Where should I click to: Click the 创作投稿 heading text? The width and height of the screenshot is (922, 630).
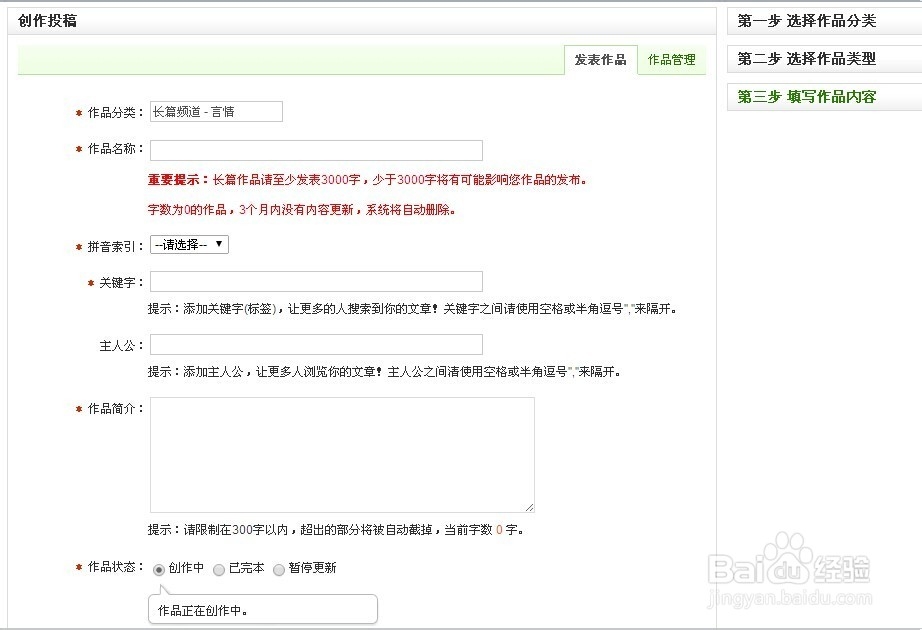coord(47,21)
